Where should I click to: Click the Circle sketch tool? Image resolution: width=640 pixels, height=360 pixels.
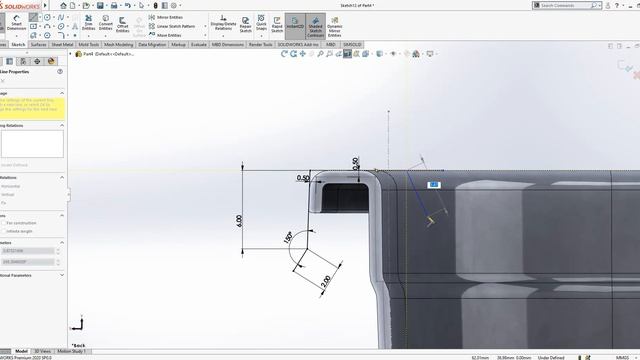coord(47,17)
